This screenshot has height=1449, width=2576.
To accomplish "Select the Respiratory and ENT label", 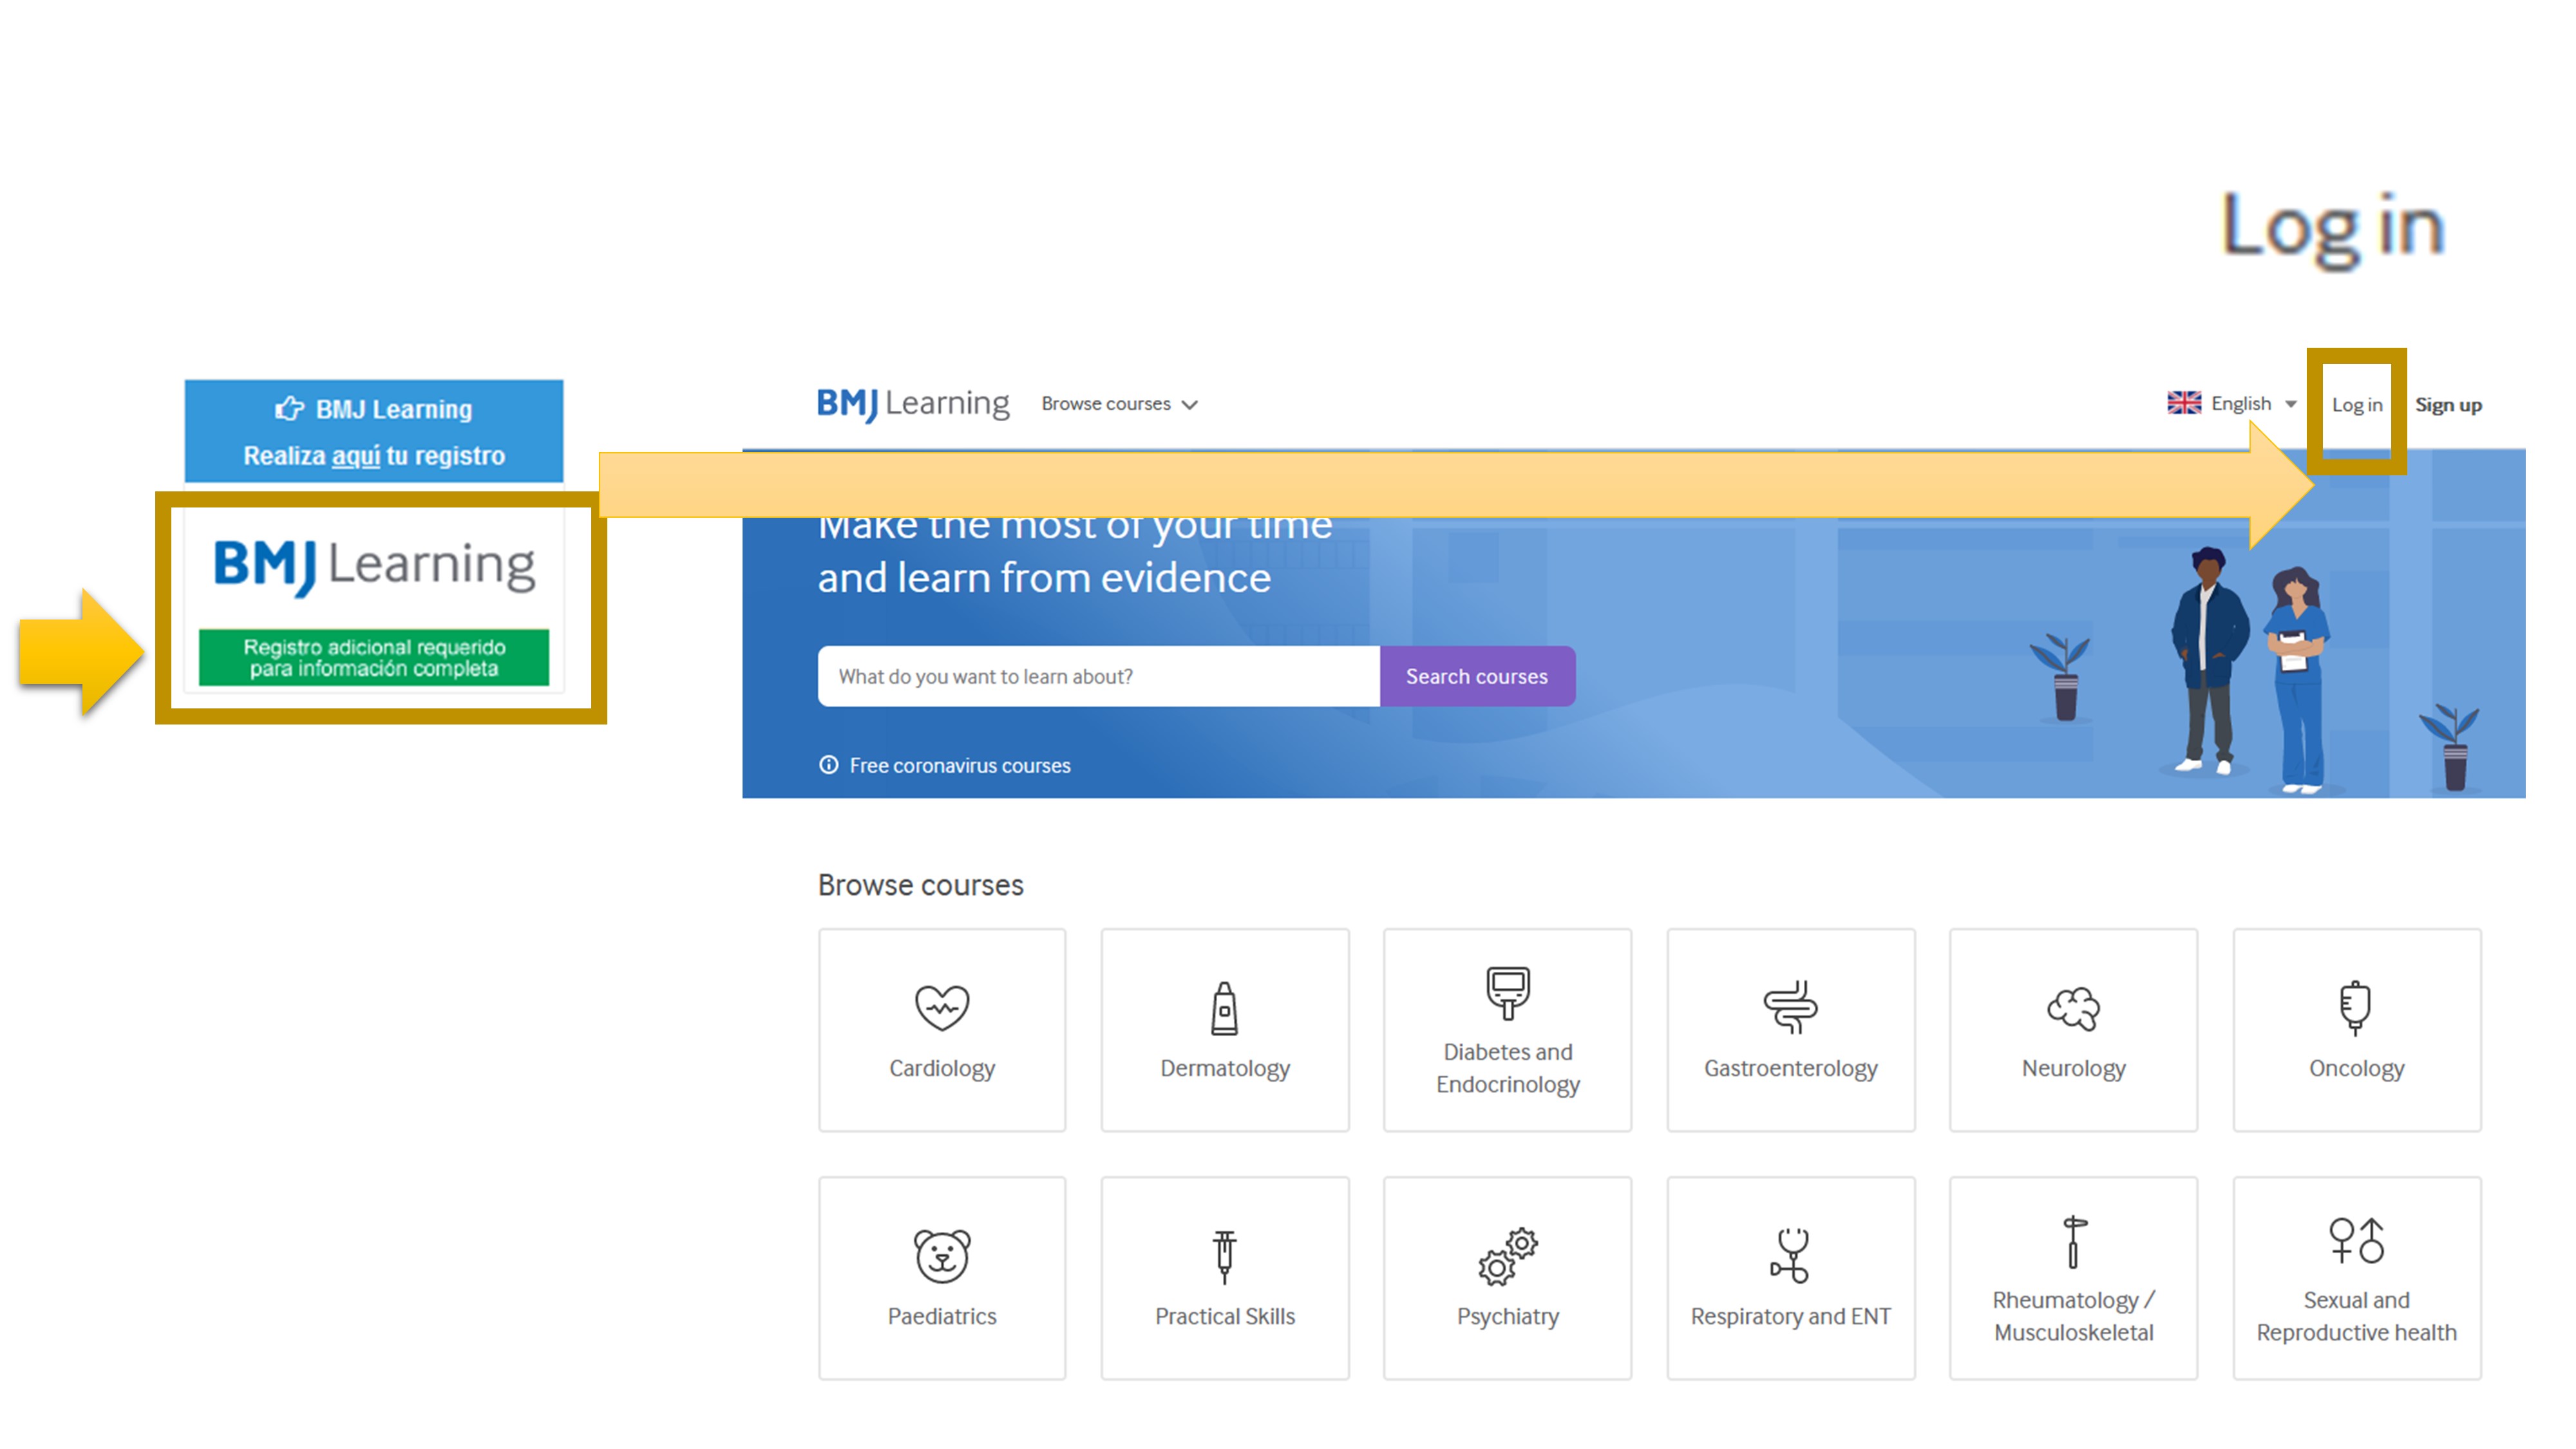I will [x=1790, y=1316].
